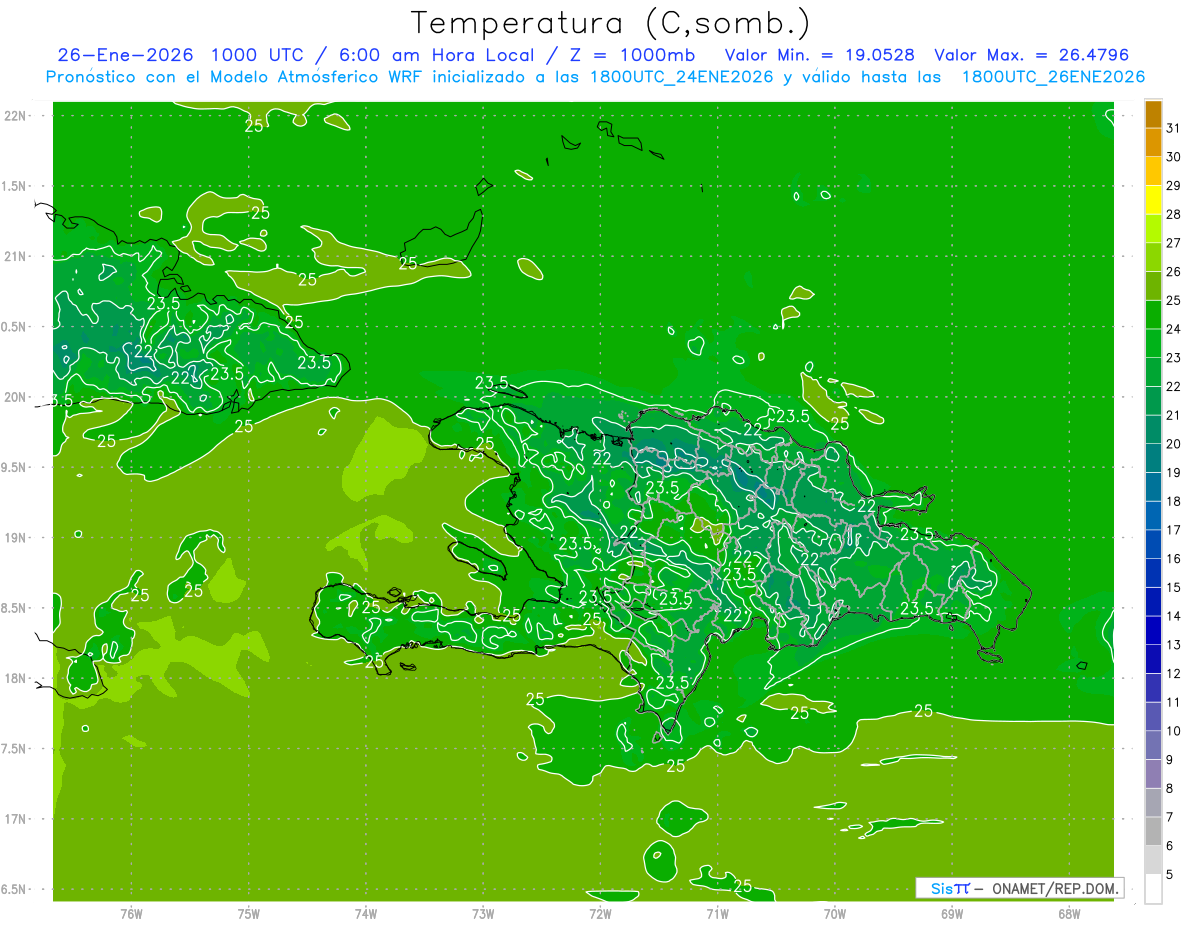Click the legend value "24"
This screenshot has height=927, width=1200.
(1173, 329)
